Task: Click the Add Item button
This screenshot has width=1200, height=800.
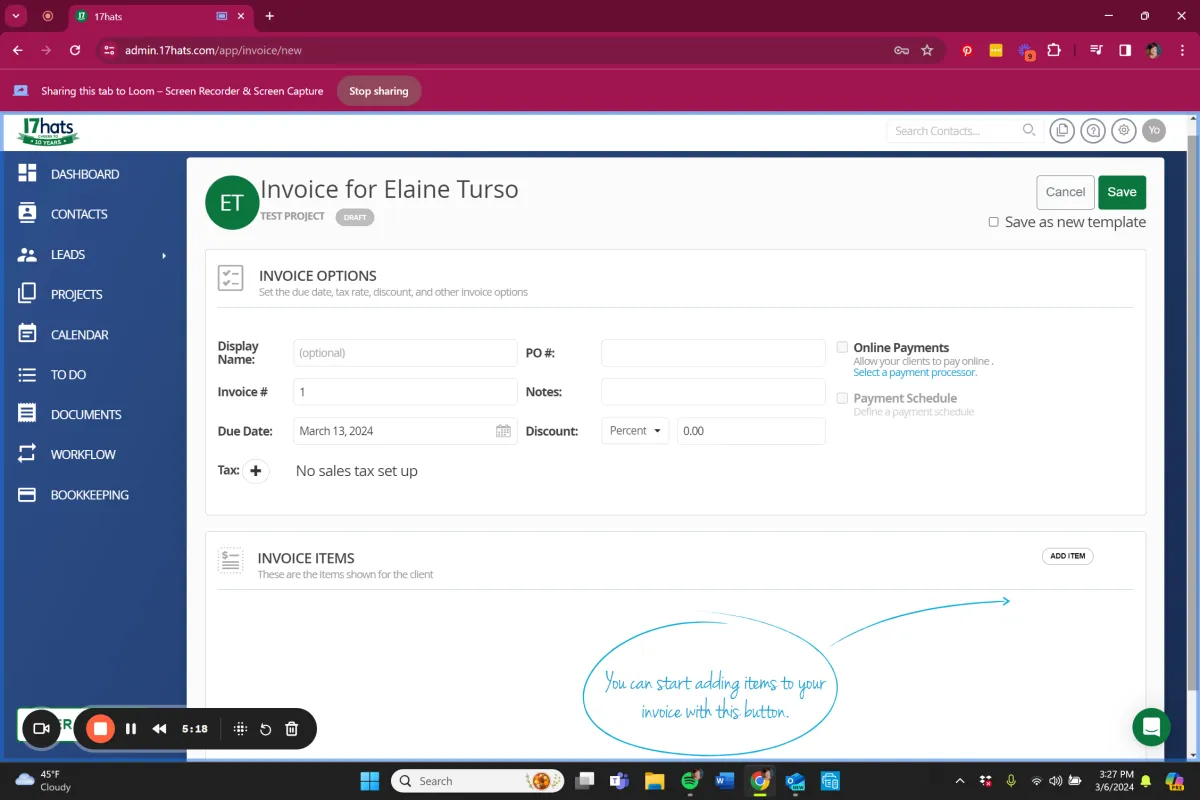Action: 1067,556
